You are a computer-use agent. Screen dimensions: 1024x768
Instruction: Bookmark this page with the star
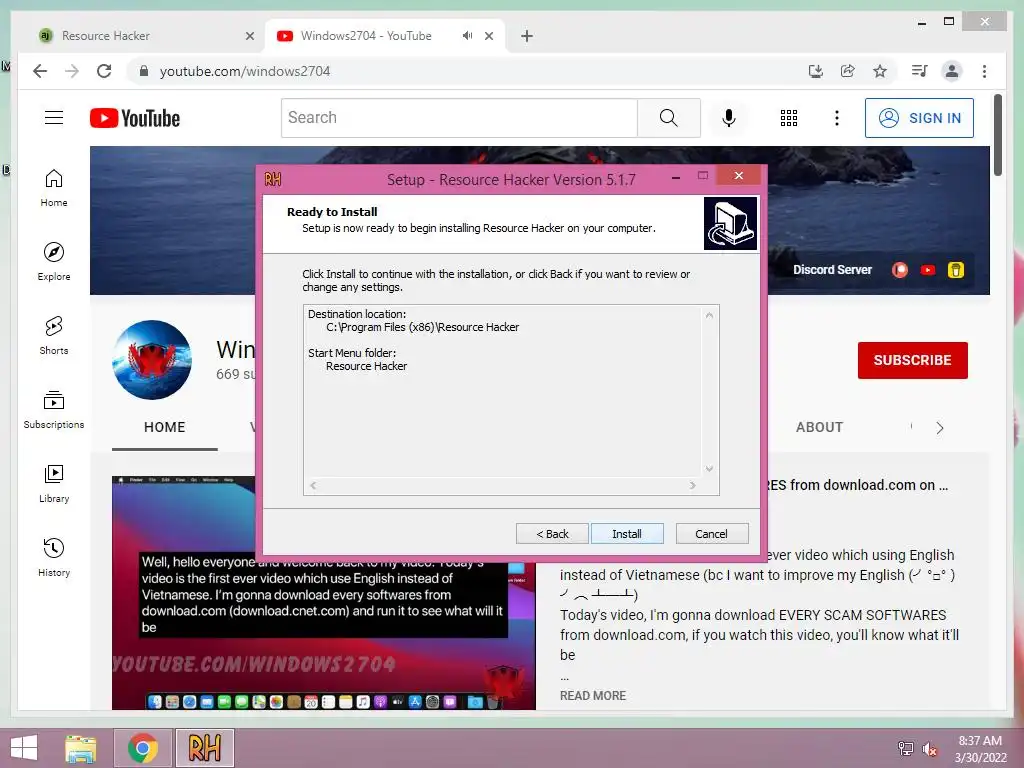[880, 71]
